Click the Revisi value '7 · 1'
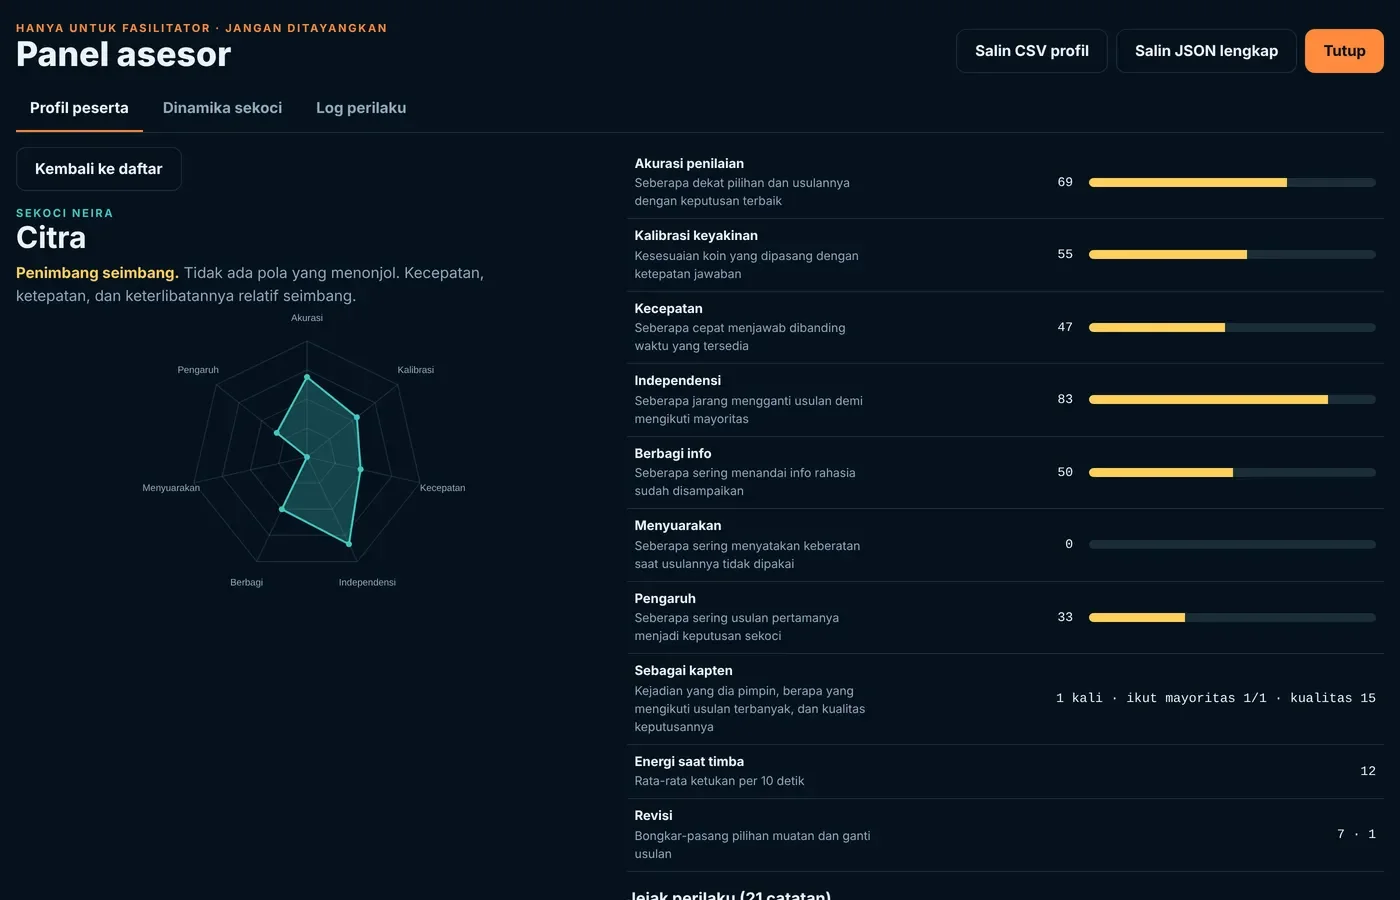This screenshot has width=1400, height=900. [1356, 834]
